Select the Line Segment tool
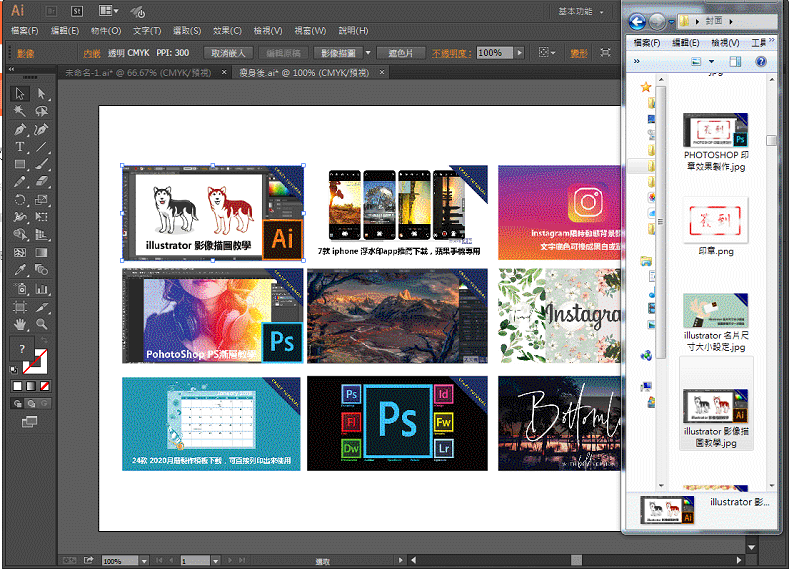The height and width of the screenshot is (569, 789). (41, 147)
